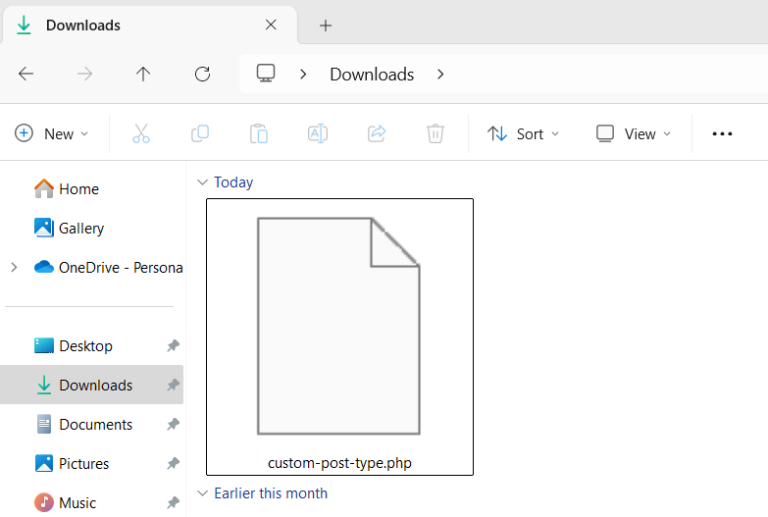Click the This PC monitor icon in address bar
768x517 pixels.
(x=266, y=73)
